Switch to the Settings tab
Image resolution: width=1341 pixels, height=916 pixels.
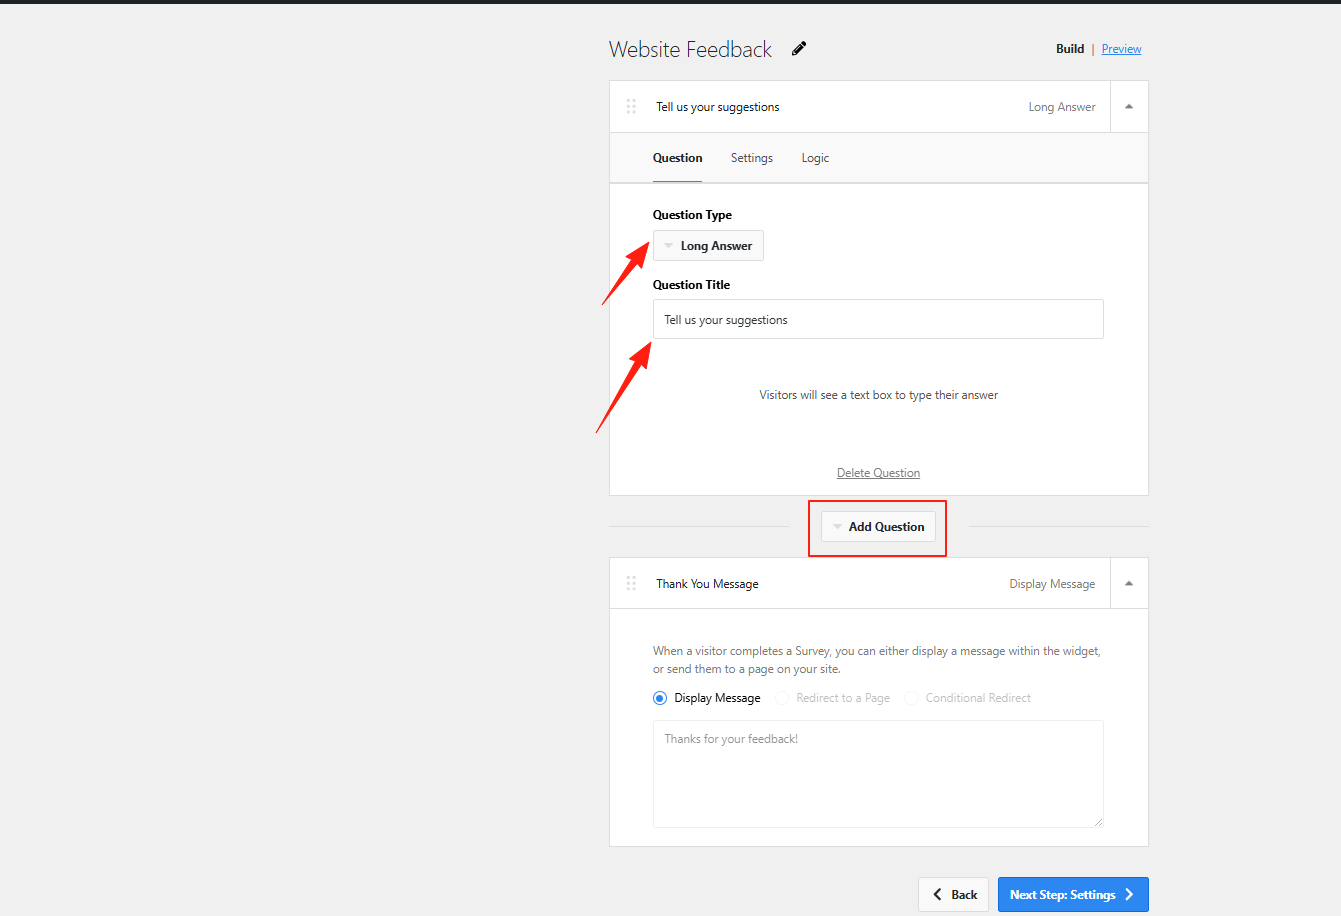751,158
